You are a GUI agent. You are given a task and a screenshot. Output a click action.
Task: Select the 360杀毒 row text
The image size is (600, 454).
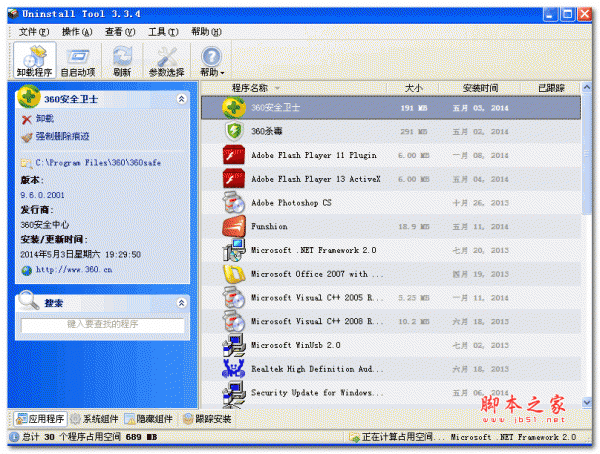click(267, 131)
